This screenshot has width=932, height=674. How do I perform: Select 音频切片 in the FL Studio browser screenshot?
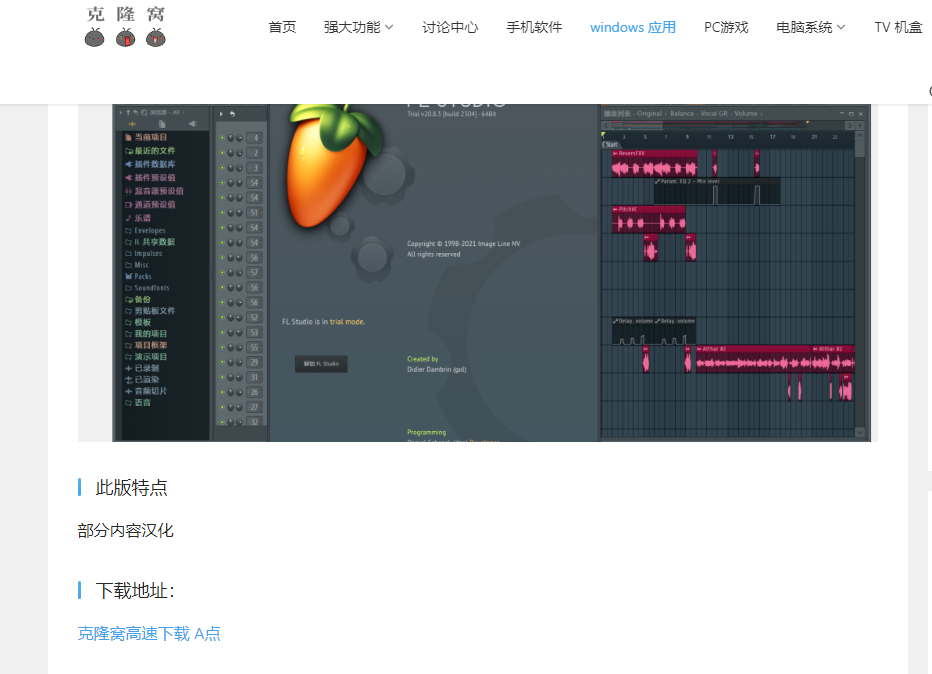(146, 391)
